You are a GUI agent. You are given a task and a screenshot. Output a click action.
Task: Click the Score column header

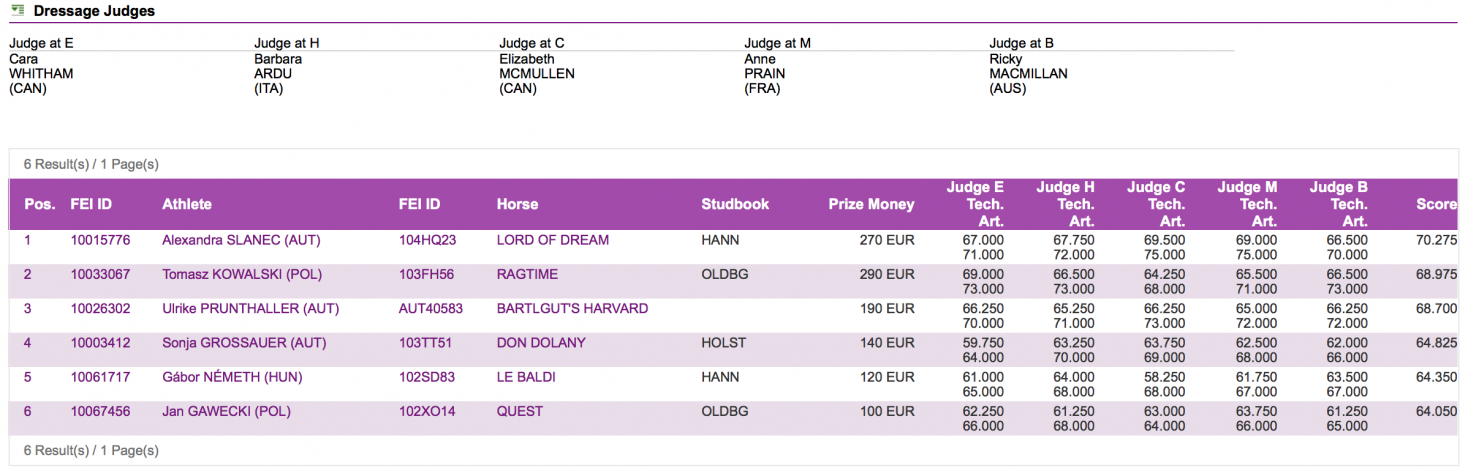tap(1436, 204)
